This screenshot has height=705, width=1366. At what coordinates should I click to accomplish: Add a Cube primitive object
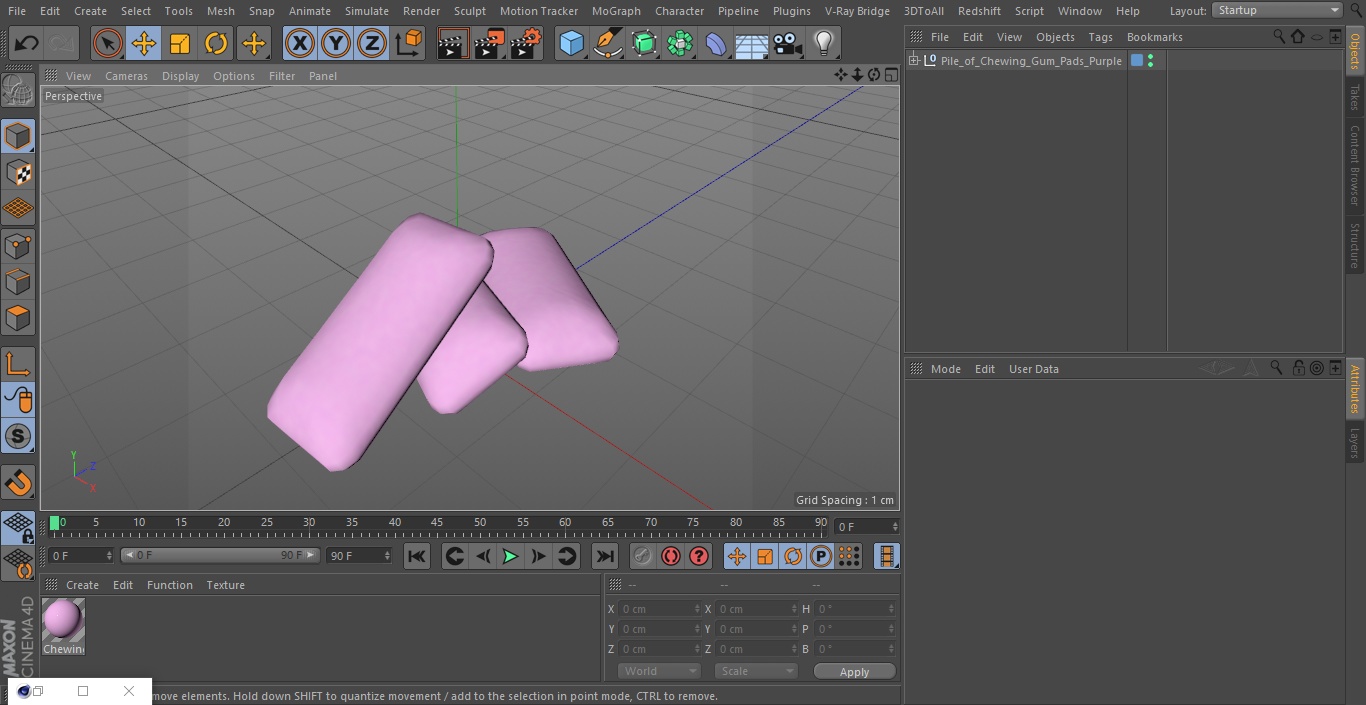click(571, 44)
